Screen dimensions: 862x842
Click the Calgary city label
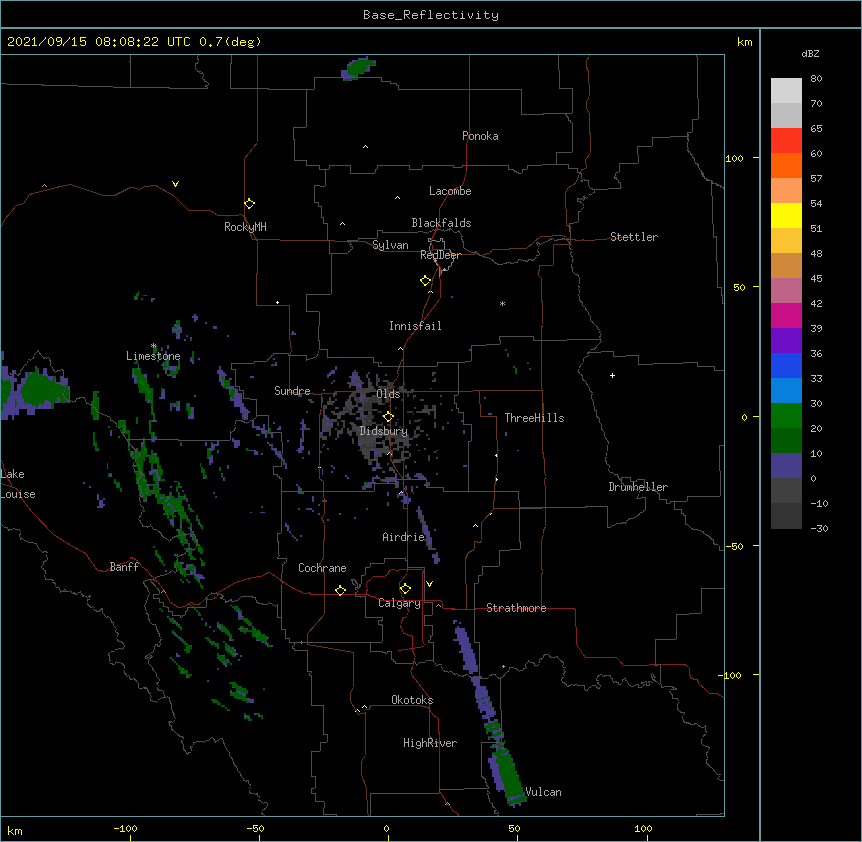399,603
